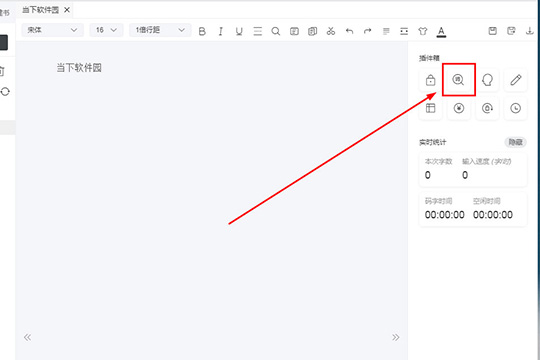This screenshot has width=540, height=360.
Task: Switch to the 当下软件园 document tab
Action: [x=41, y=10]
